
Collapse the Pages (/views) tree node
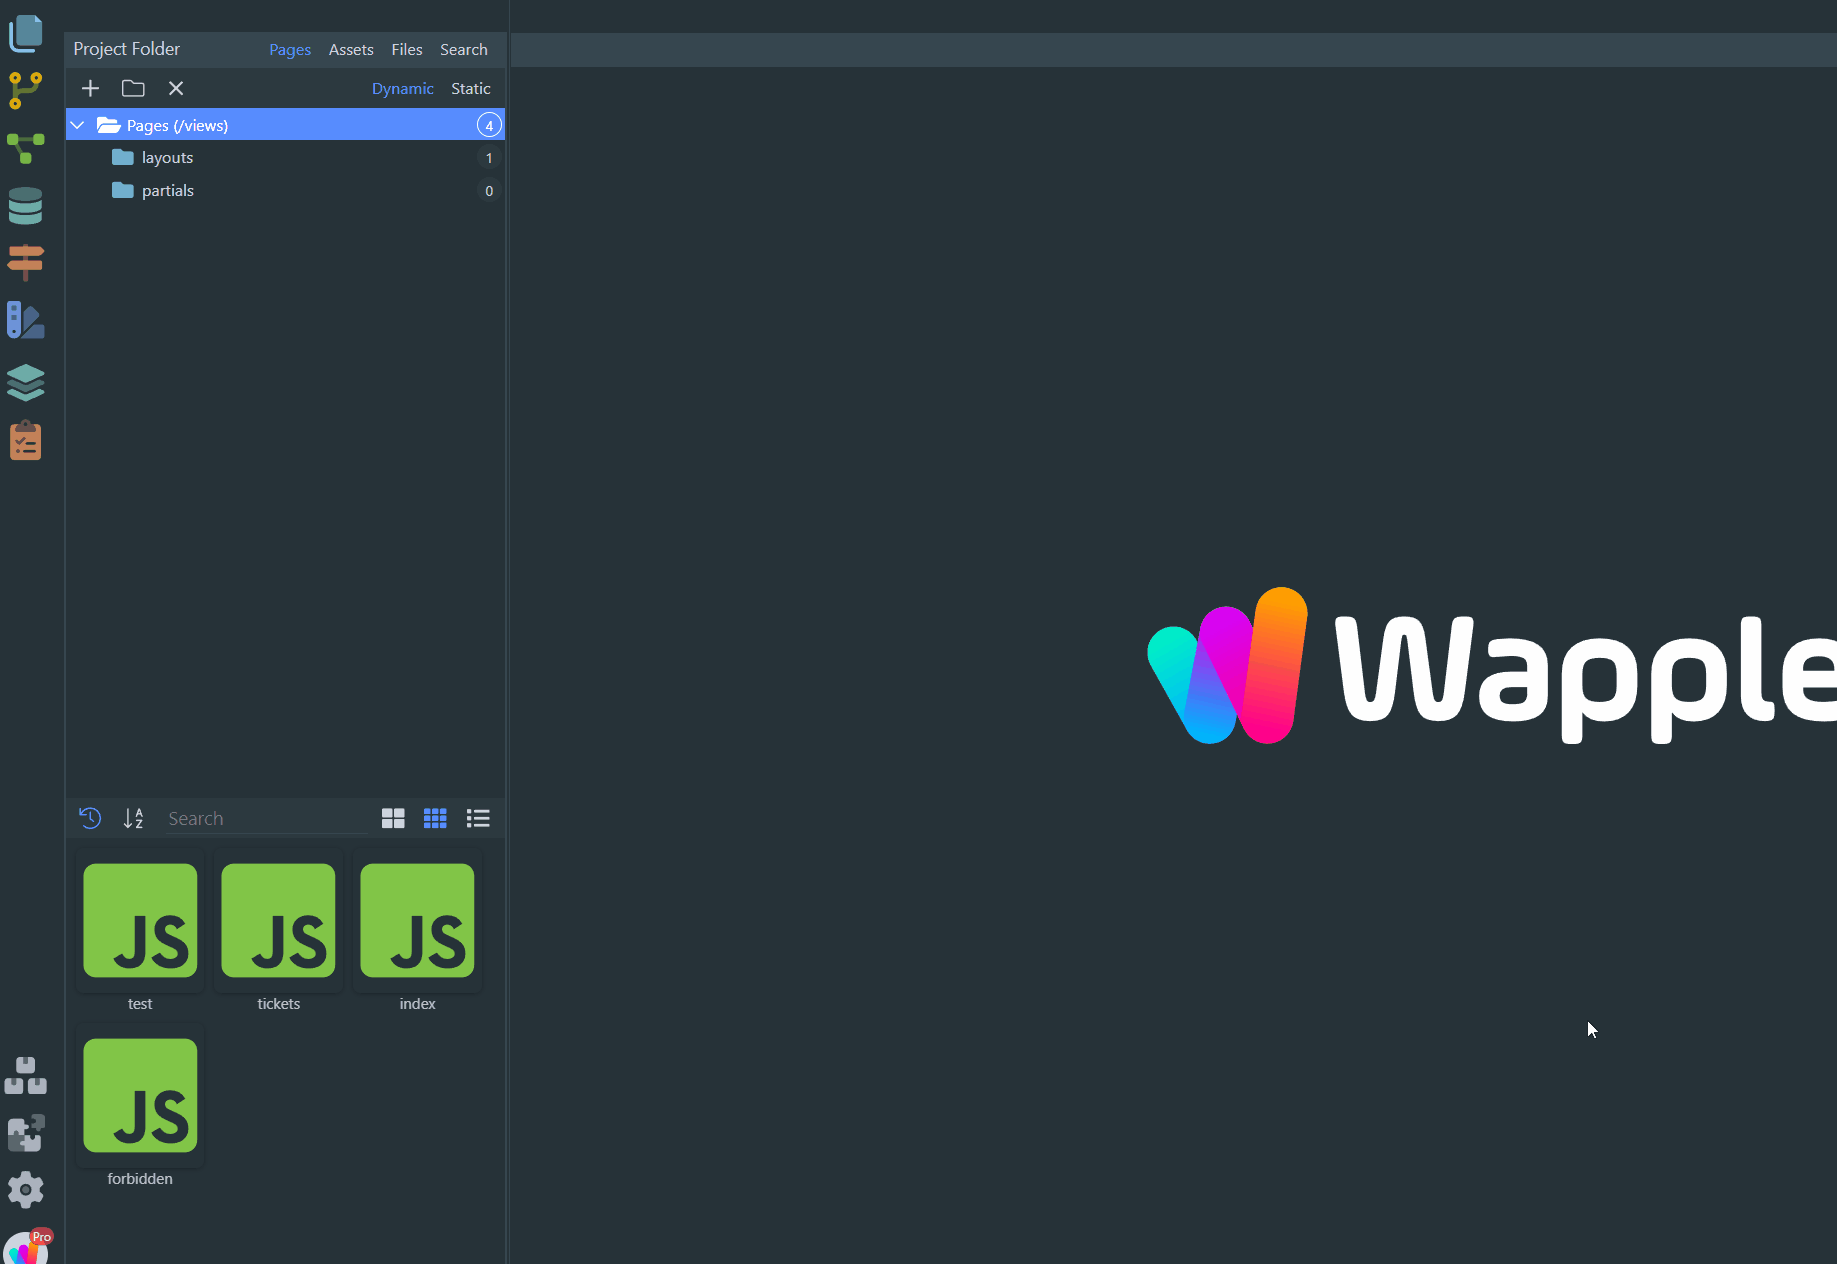[78, 125]
